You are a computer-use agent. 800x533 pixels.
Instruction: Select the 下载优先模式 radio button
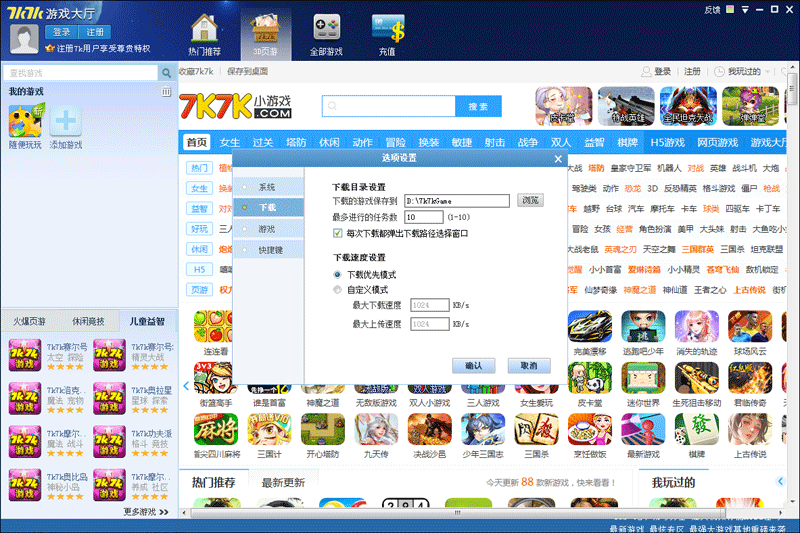(337, 274)
